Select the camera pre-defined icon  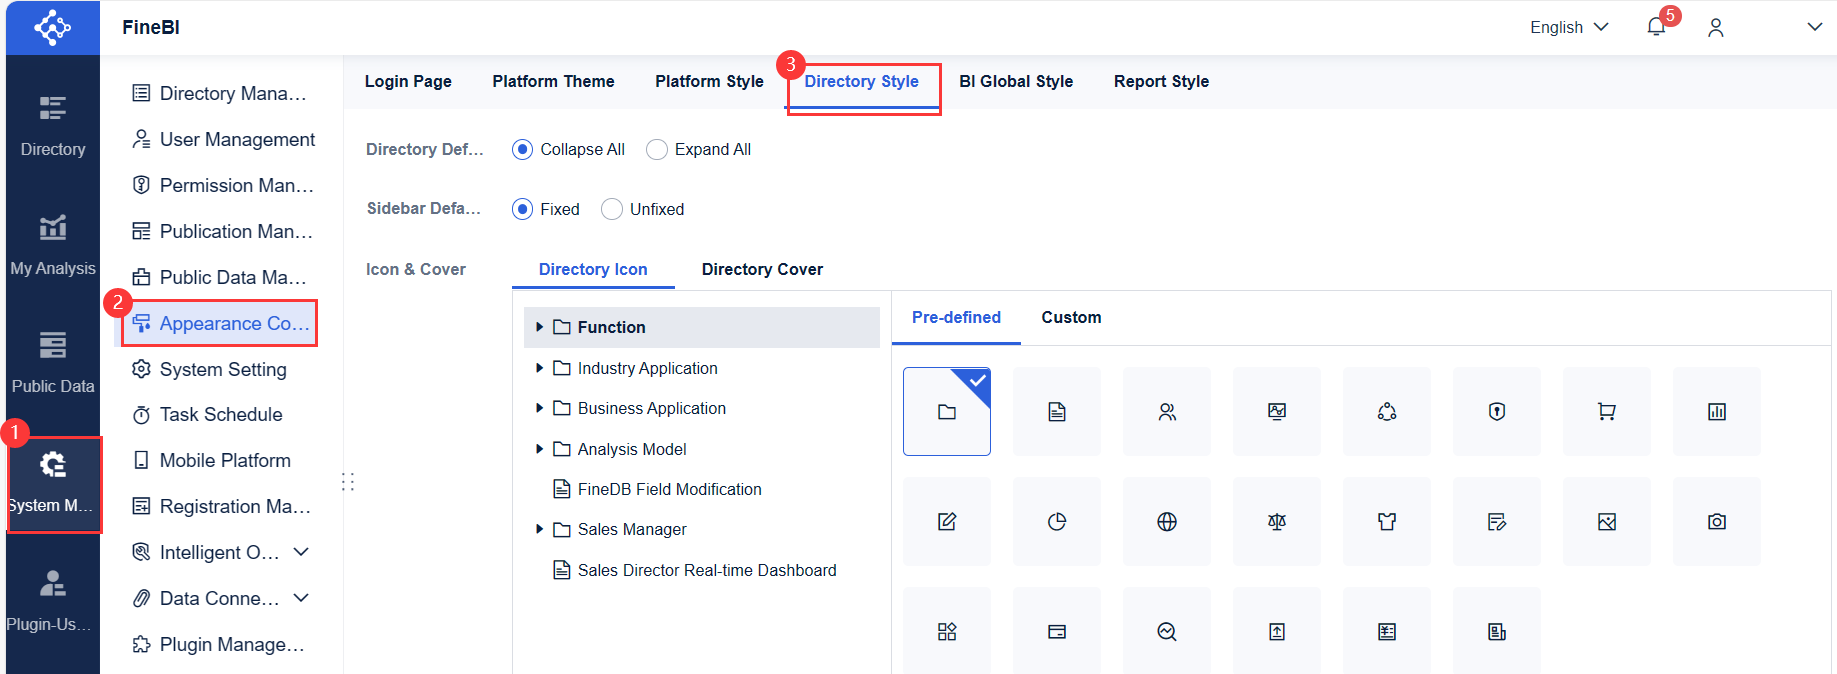[1716, 522]
